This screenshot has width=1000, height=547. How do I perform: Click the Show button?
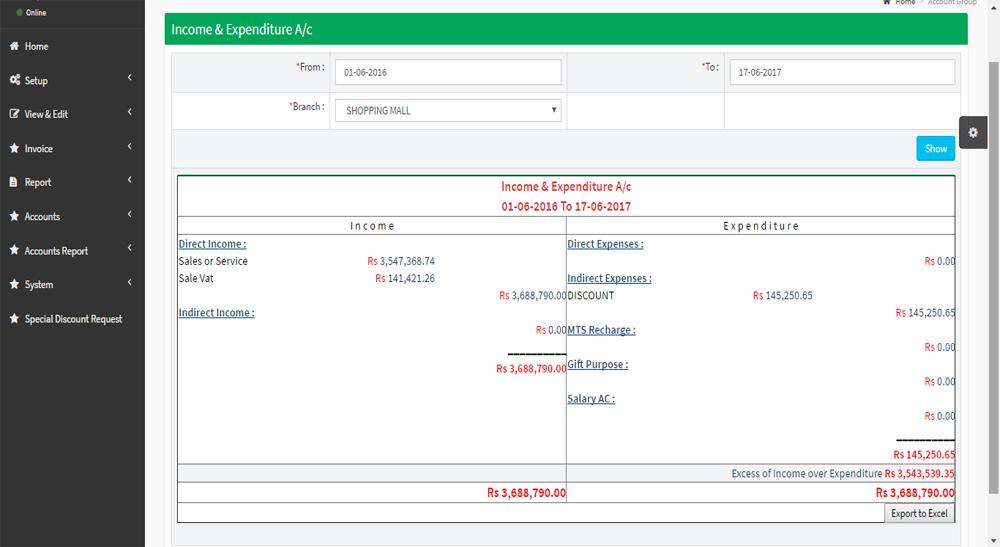coord(936,148)
